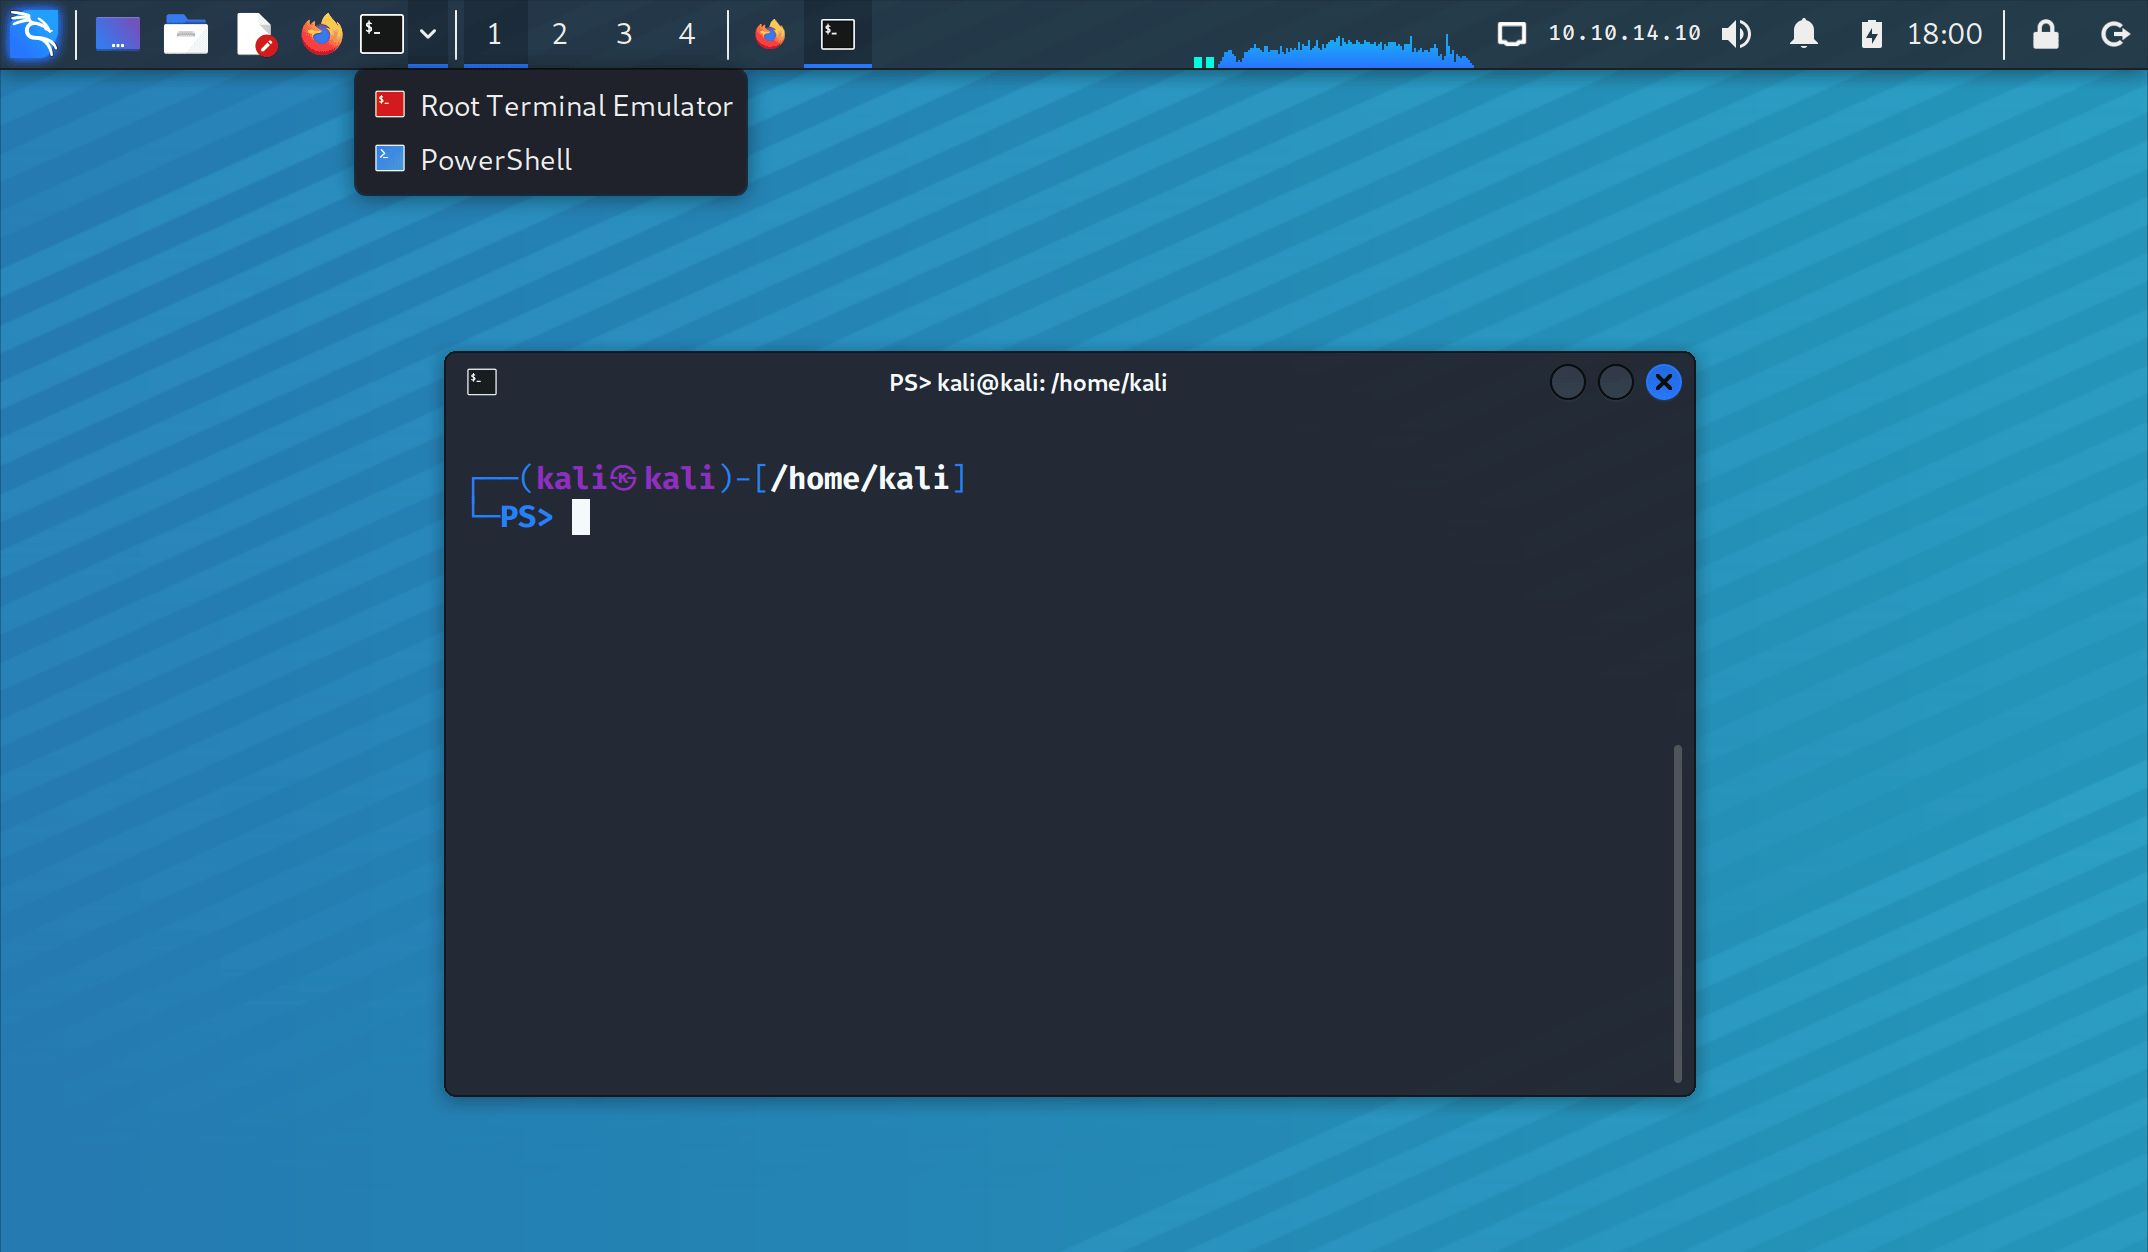Click the Firefox window taskbar button
Screen dimensions: 2148x1252
pyautogui.click(x=770, y=34)
